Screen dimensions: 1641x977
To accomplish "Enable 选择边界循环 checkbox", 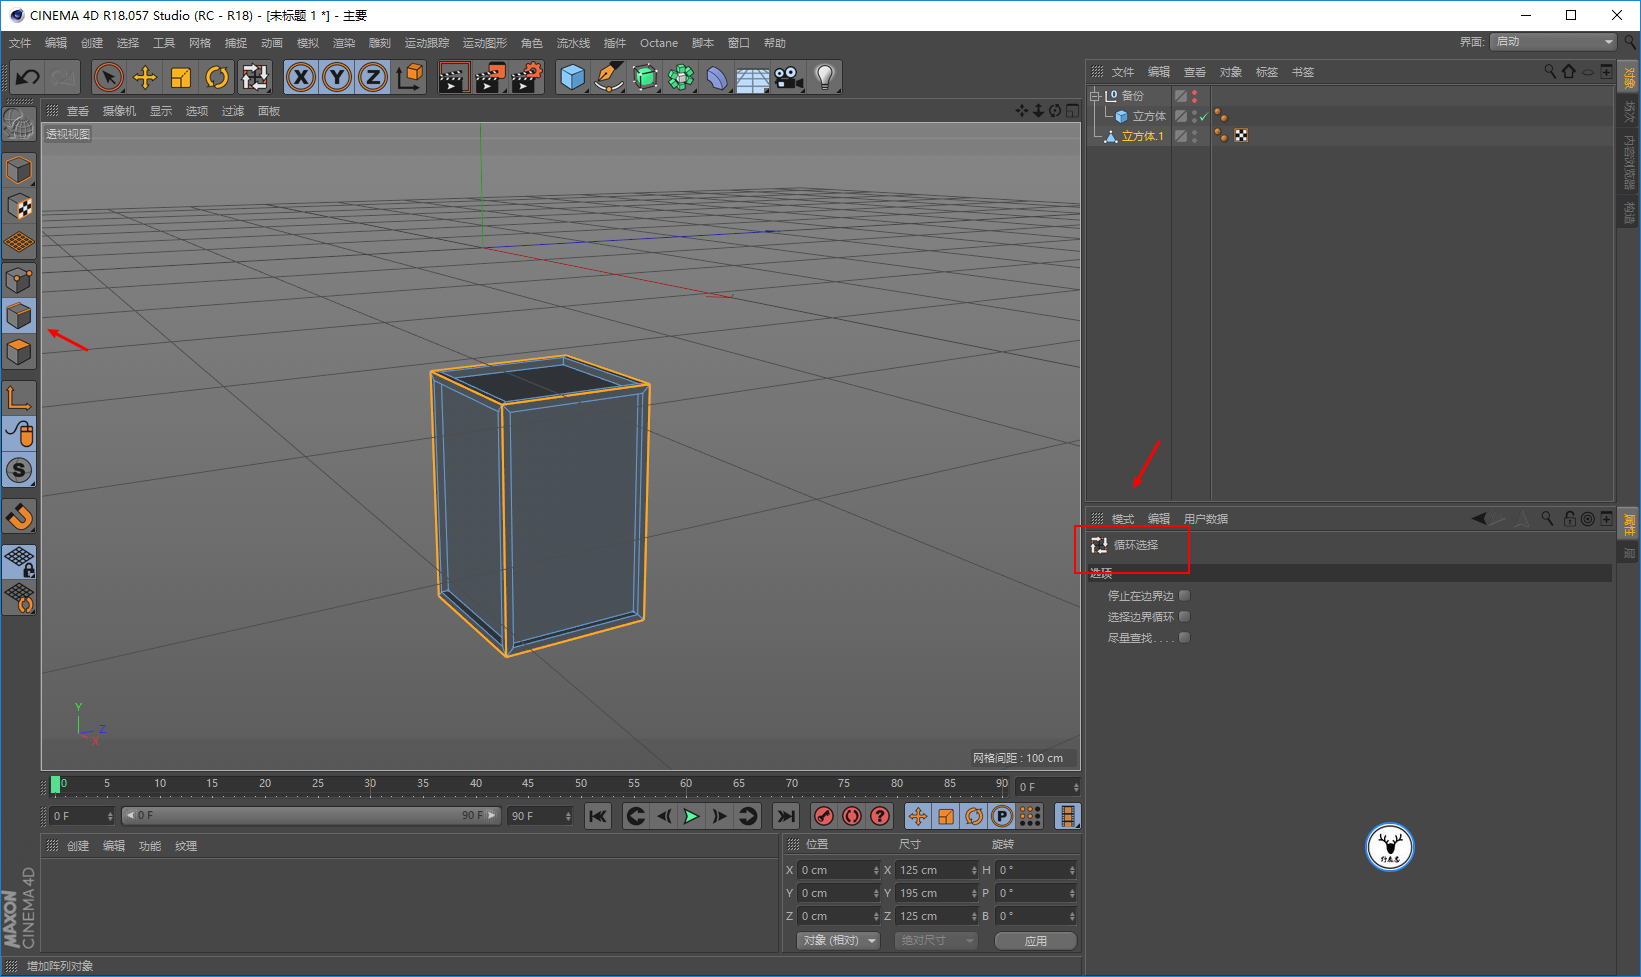I will click(1185, 616).
